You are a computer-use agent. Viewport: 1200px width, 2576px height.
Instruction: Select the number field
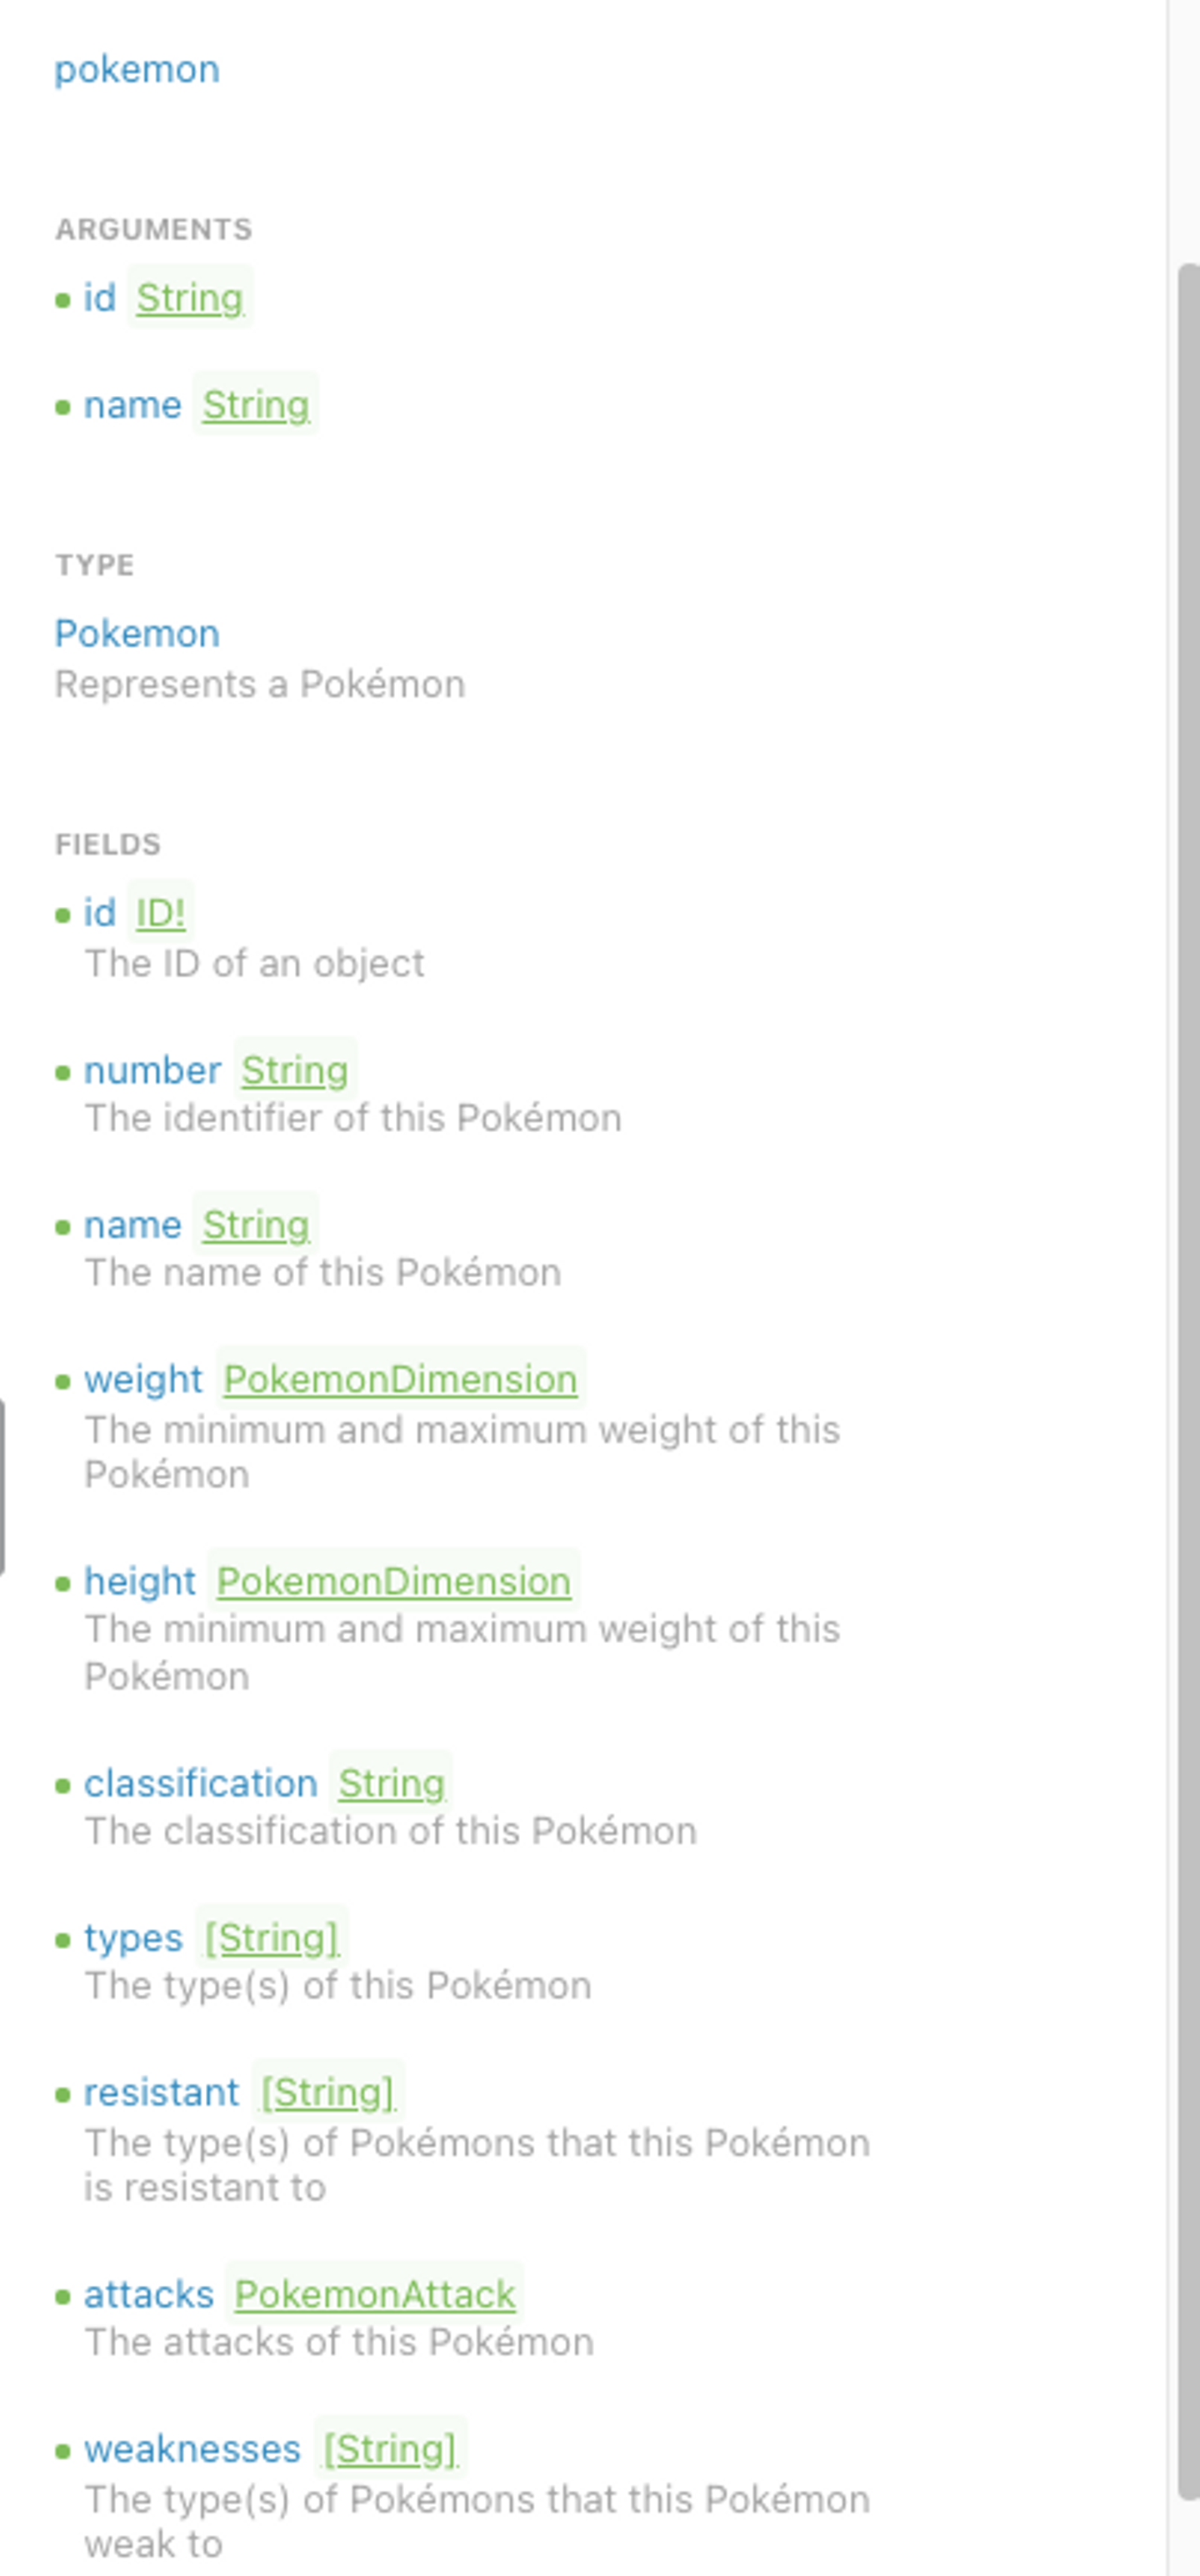[152, 1071]
